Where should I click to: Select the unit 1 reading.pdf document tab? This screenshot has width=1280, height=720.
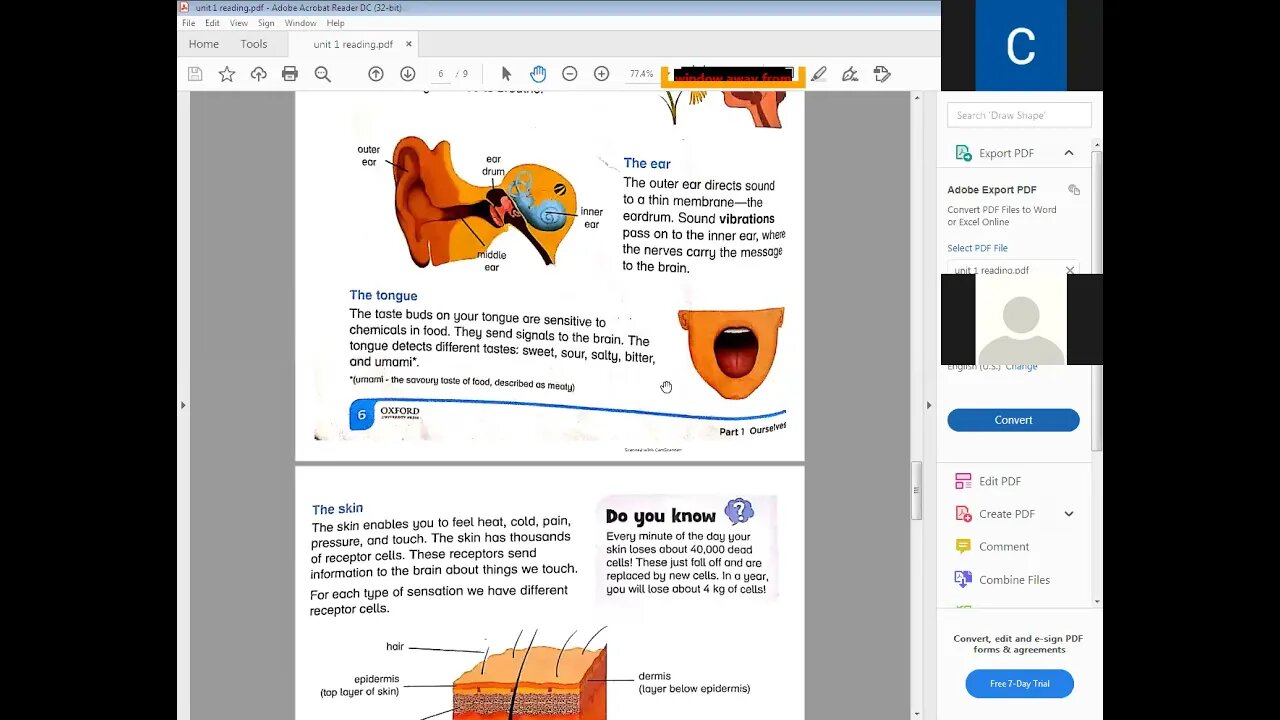coord(353,44)
